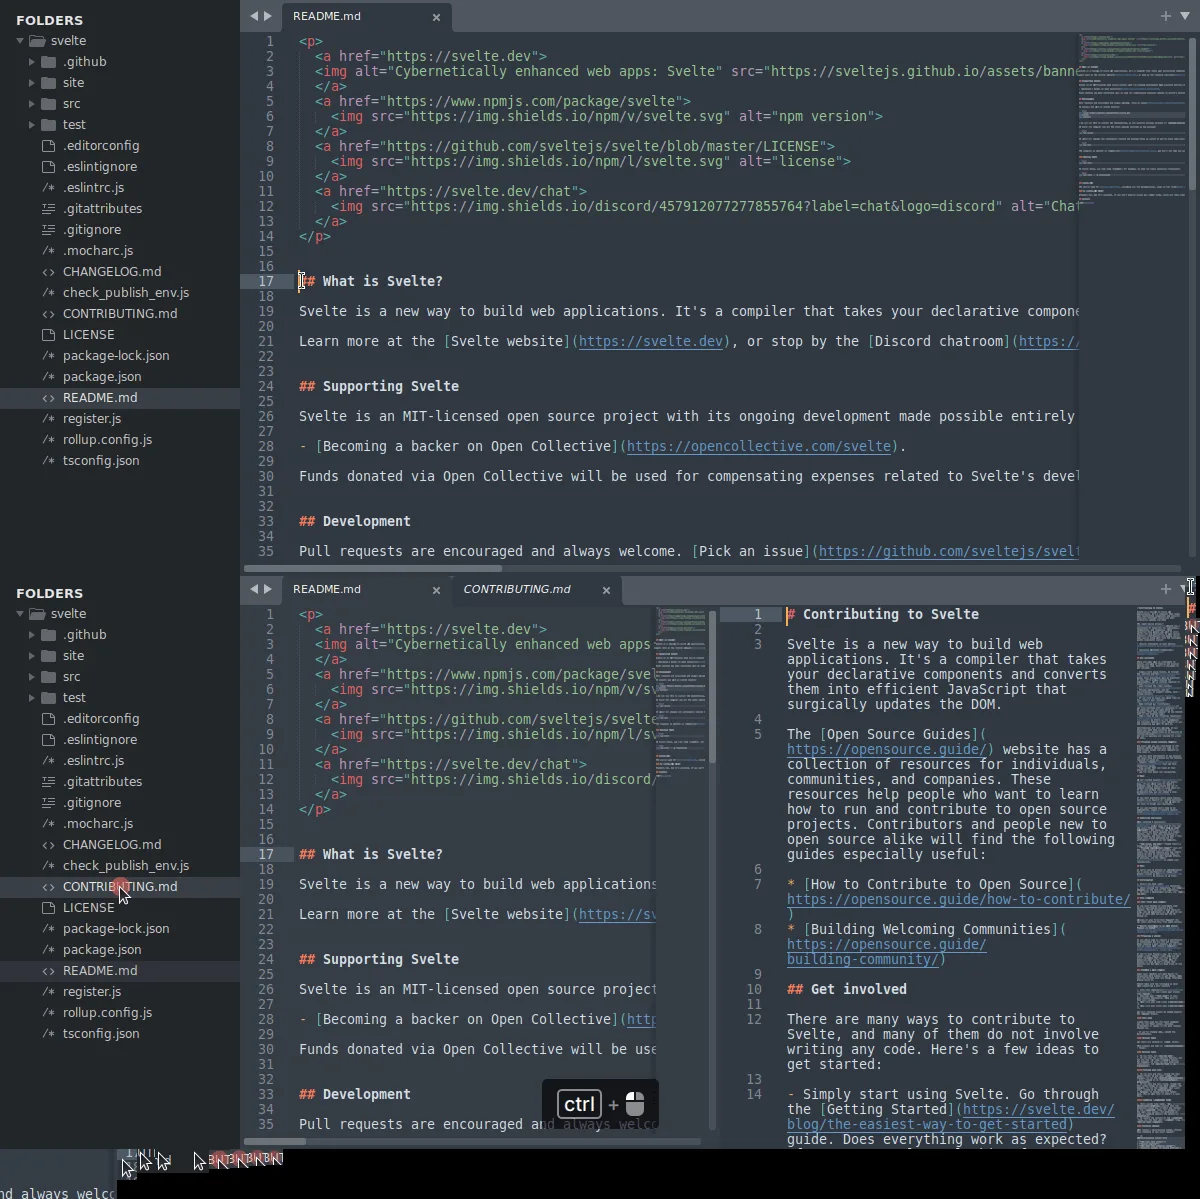The image size is (1200, 1199).
Task: Go to previous tab using upper window left arrow
Action: [x=254, y=16]
